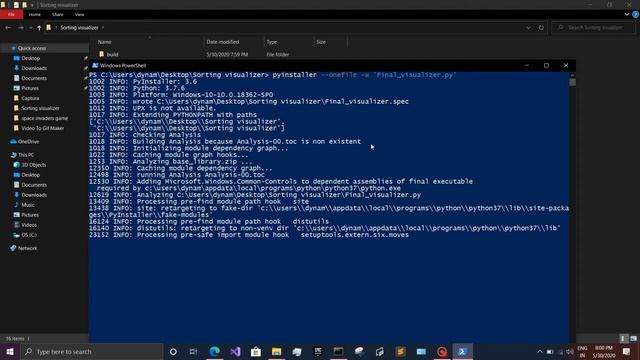Select OneDrive in navigation pane
The width and height of the screenshot is (640, 360).
point(28,142)
